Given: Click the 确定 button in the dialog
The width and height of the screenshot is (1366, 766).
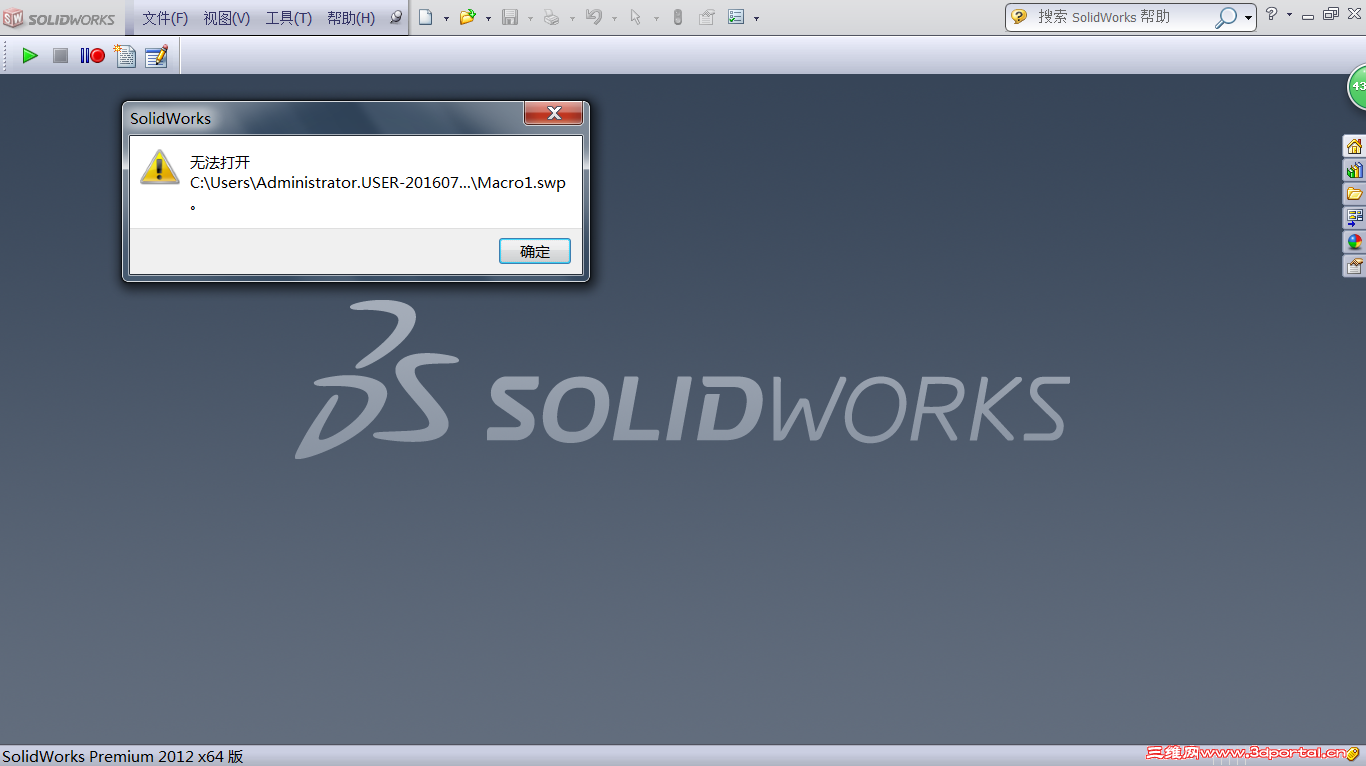Looking at the screenshot, I should pos(535,250).
